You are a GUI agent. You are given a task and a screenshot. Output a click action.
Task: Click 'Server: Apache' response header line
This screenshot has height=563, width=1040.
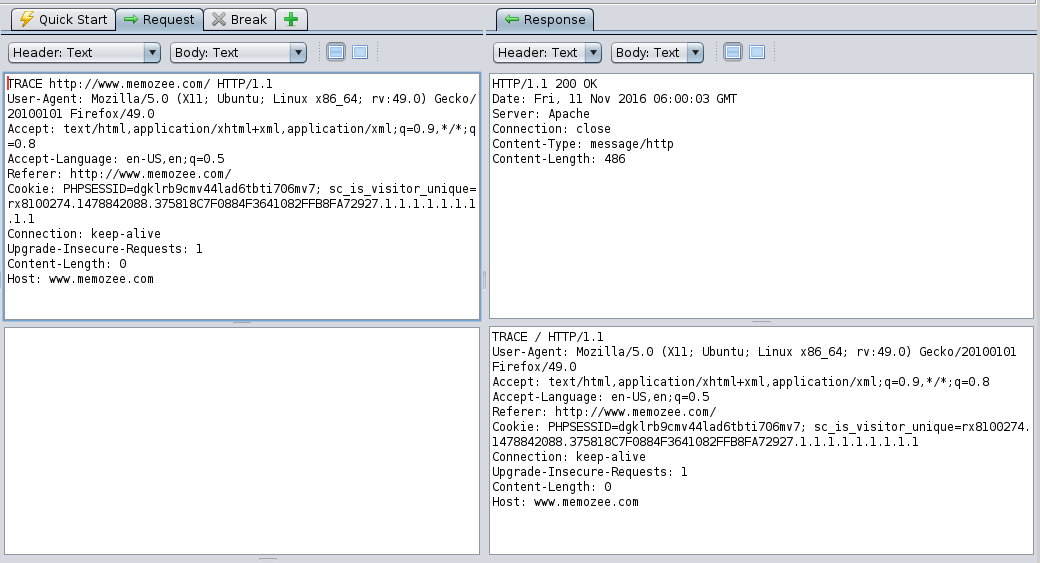pyautogui.click(x=541, y=113)
